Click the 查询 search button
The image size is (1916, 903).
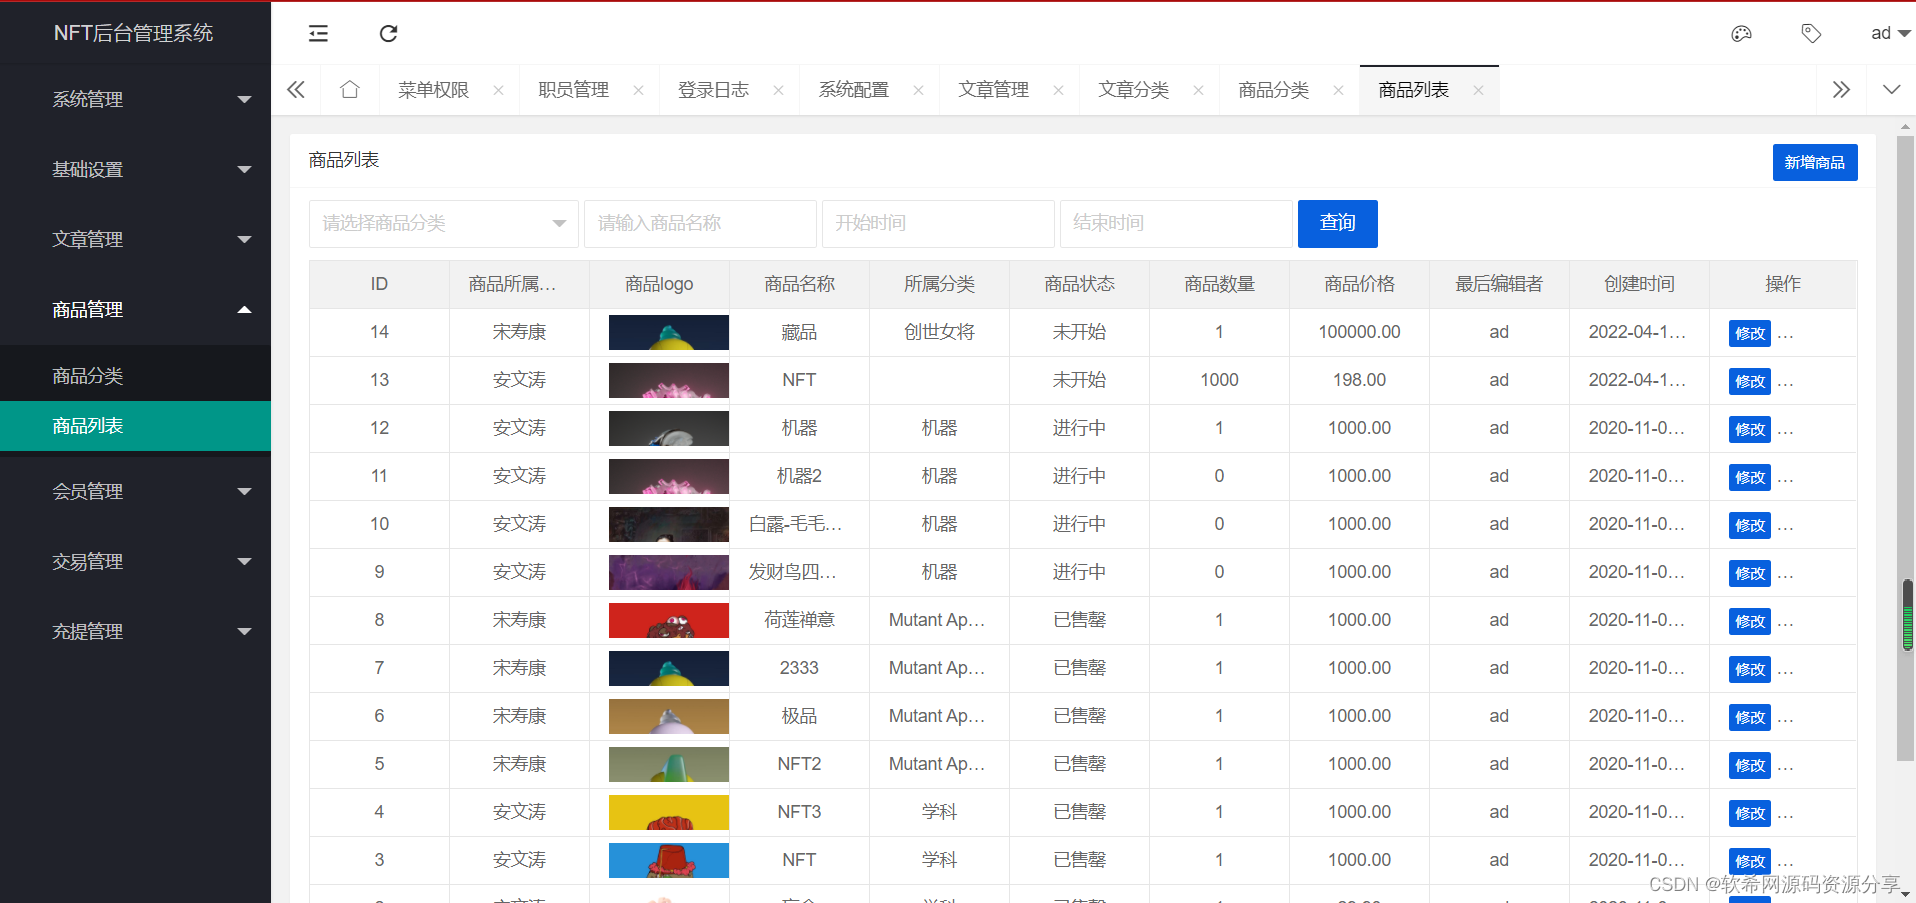[x=1337, y=223]
